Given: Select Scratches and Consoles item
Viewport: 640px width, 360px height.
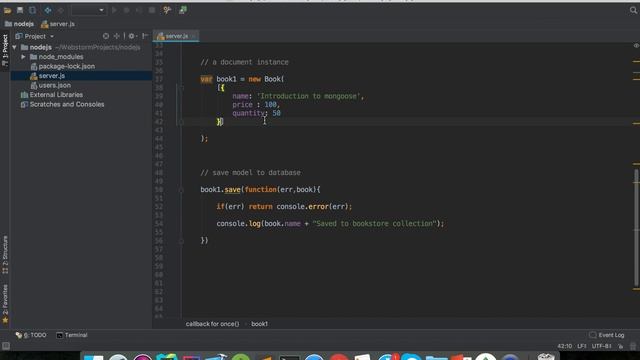Looking at the screenshot, I should click(62, 104).
